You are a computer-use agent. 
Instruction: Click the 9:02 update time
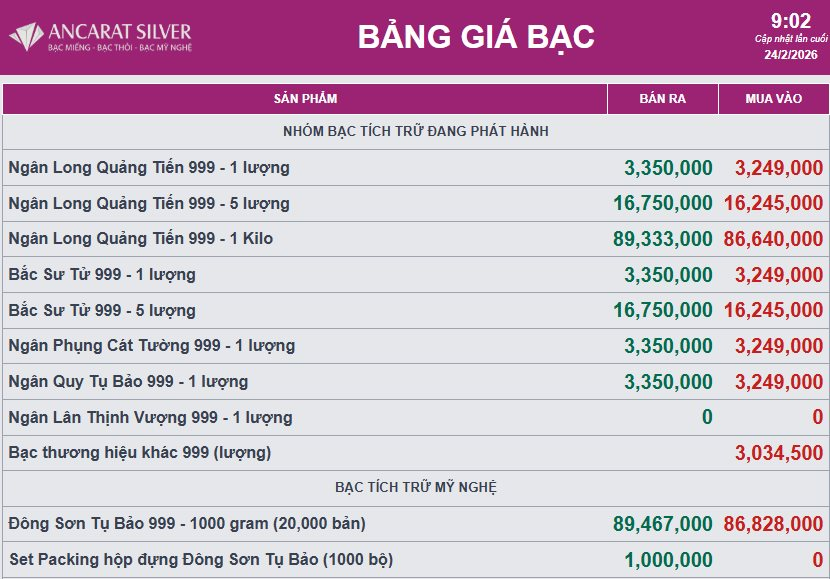pos(790,21)
